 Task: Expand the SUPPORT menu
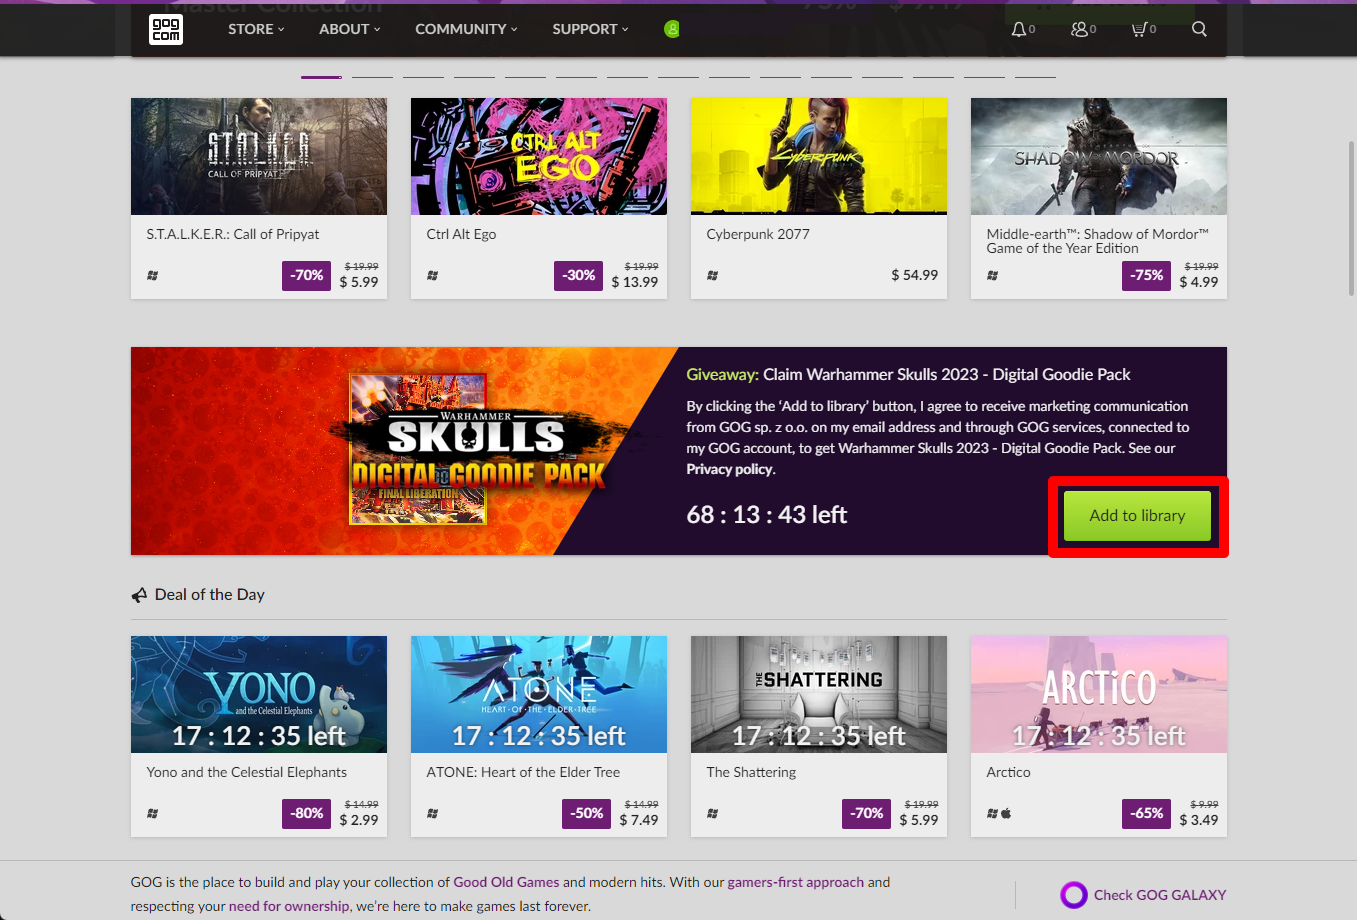pos(590,29)
